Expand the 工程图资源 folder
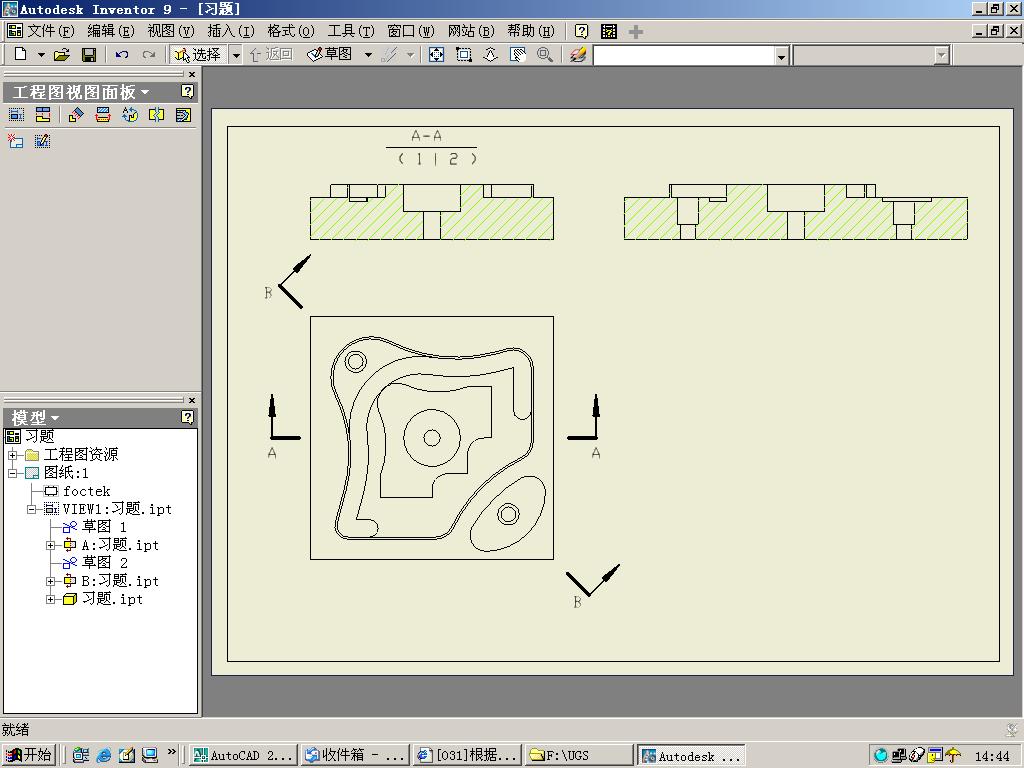 coord(12,455)
